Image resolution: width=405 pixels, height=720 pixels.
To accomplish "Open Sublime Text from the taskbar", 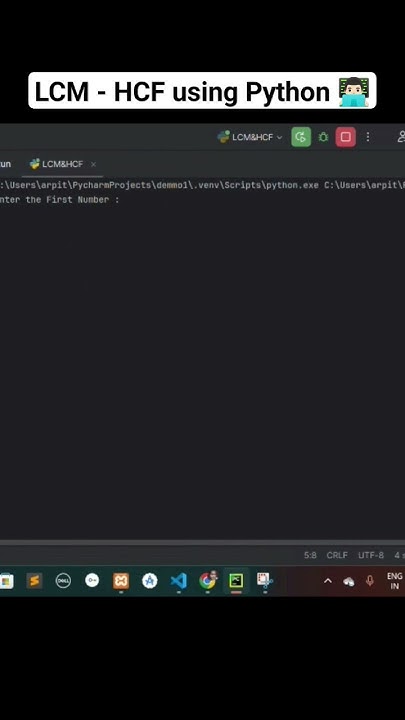I will point(34,581).
